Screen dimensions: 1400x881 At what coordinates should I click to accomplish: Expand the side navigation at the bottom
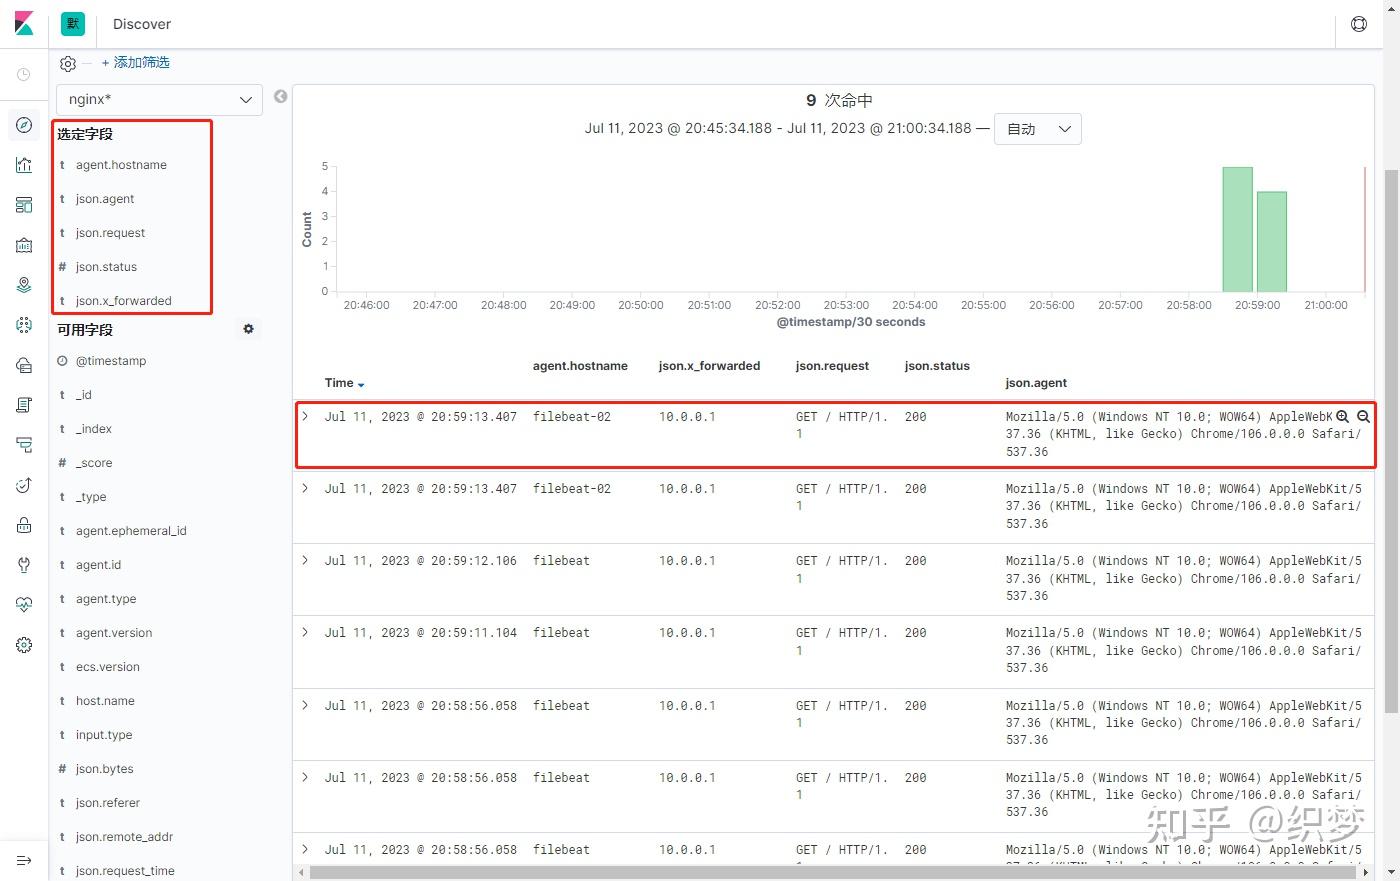24,861
